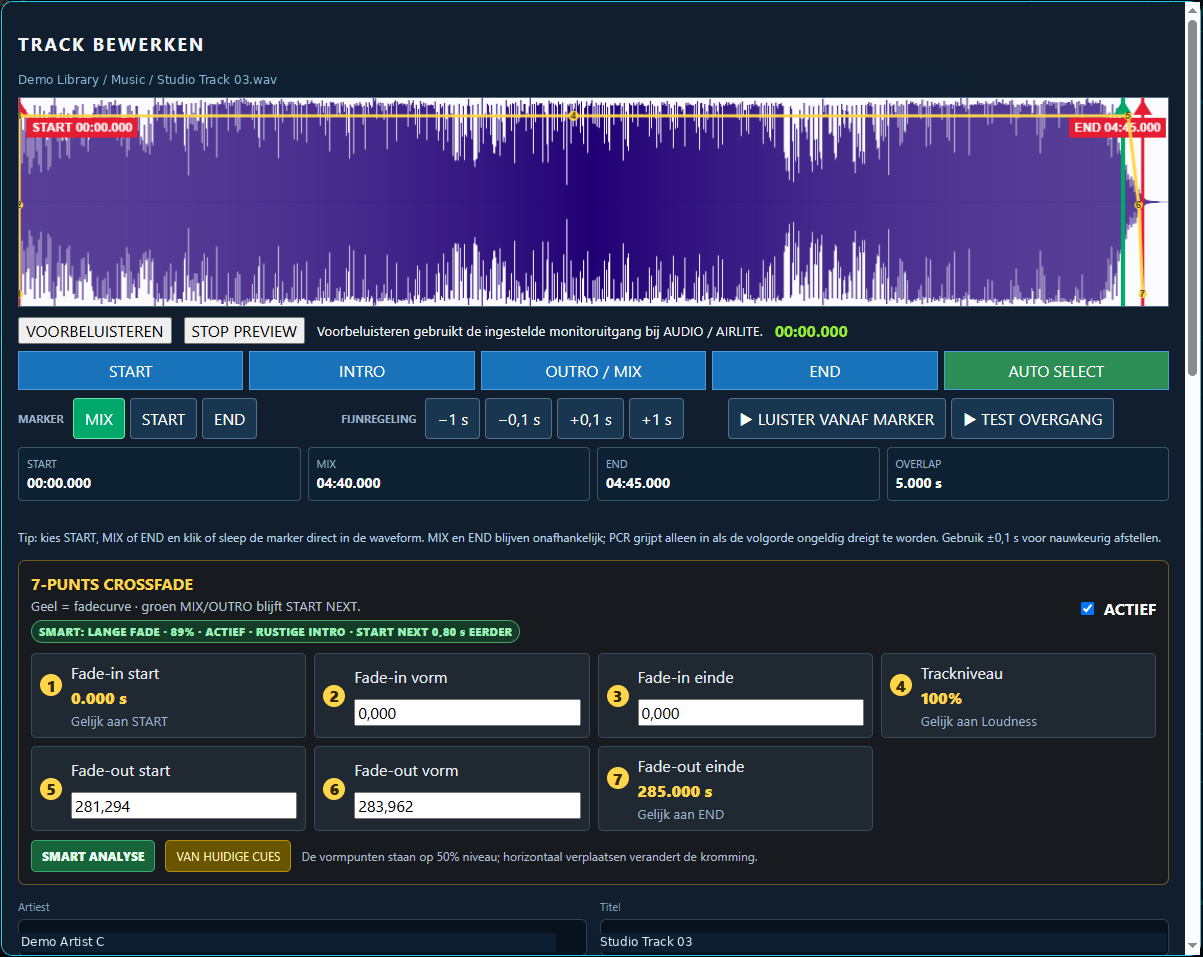Image resolution: width=1203 pixels, height=957 pixels.
Task: Click the Fade-in einde input field
Action: pyautogui.click(x=751, y=713)
